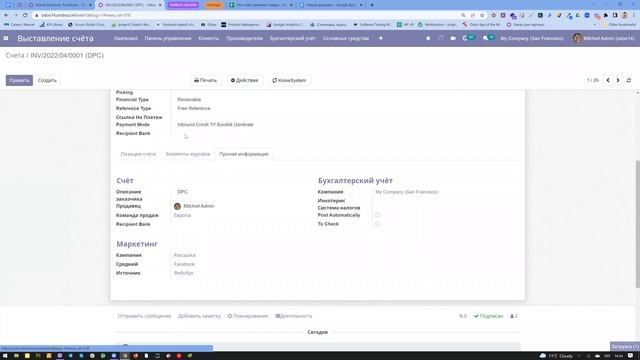Switch to the Google Docs browser tab
This screenshot has width=640, height=360.
(332, 5)
